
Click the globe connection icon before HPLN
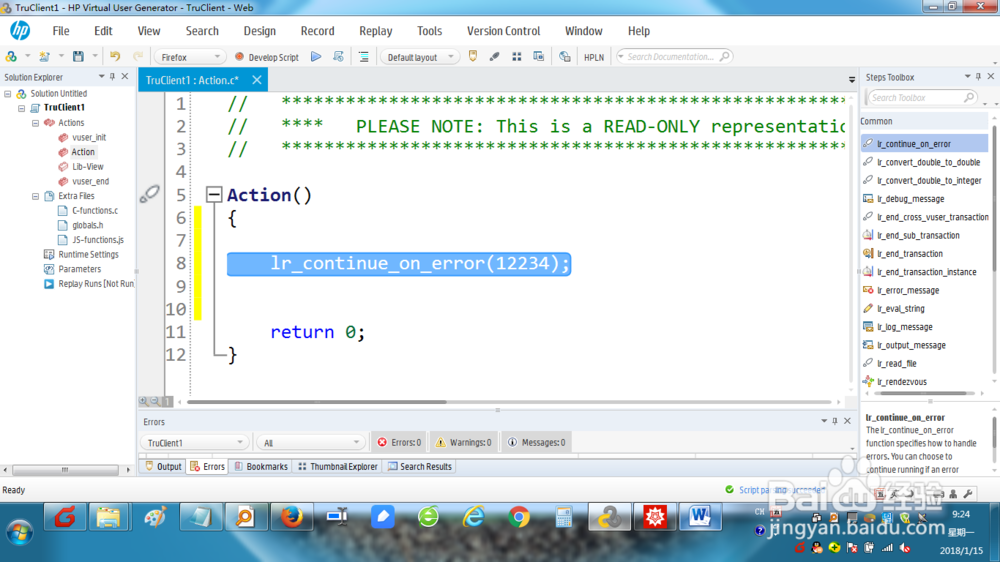coord(564,57)
